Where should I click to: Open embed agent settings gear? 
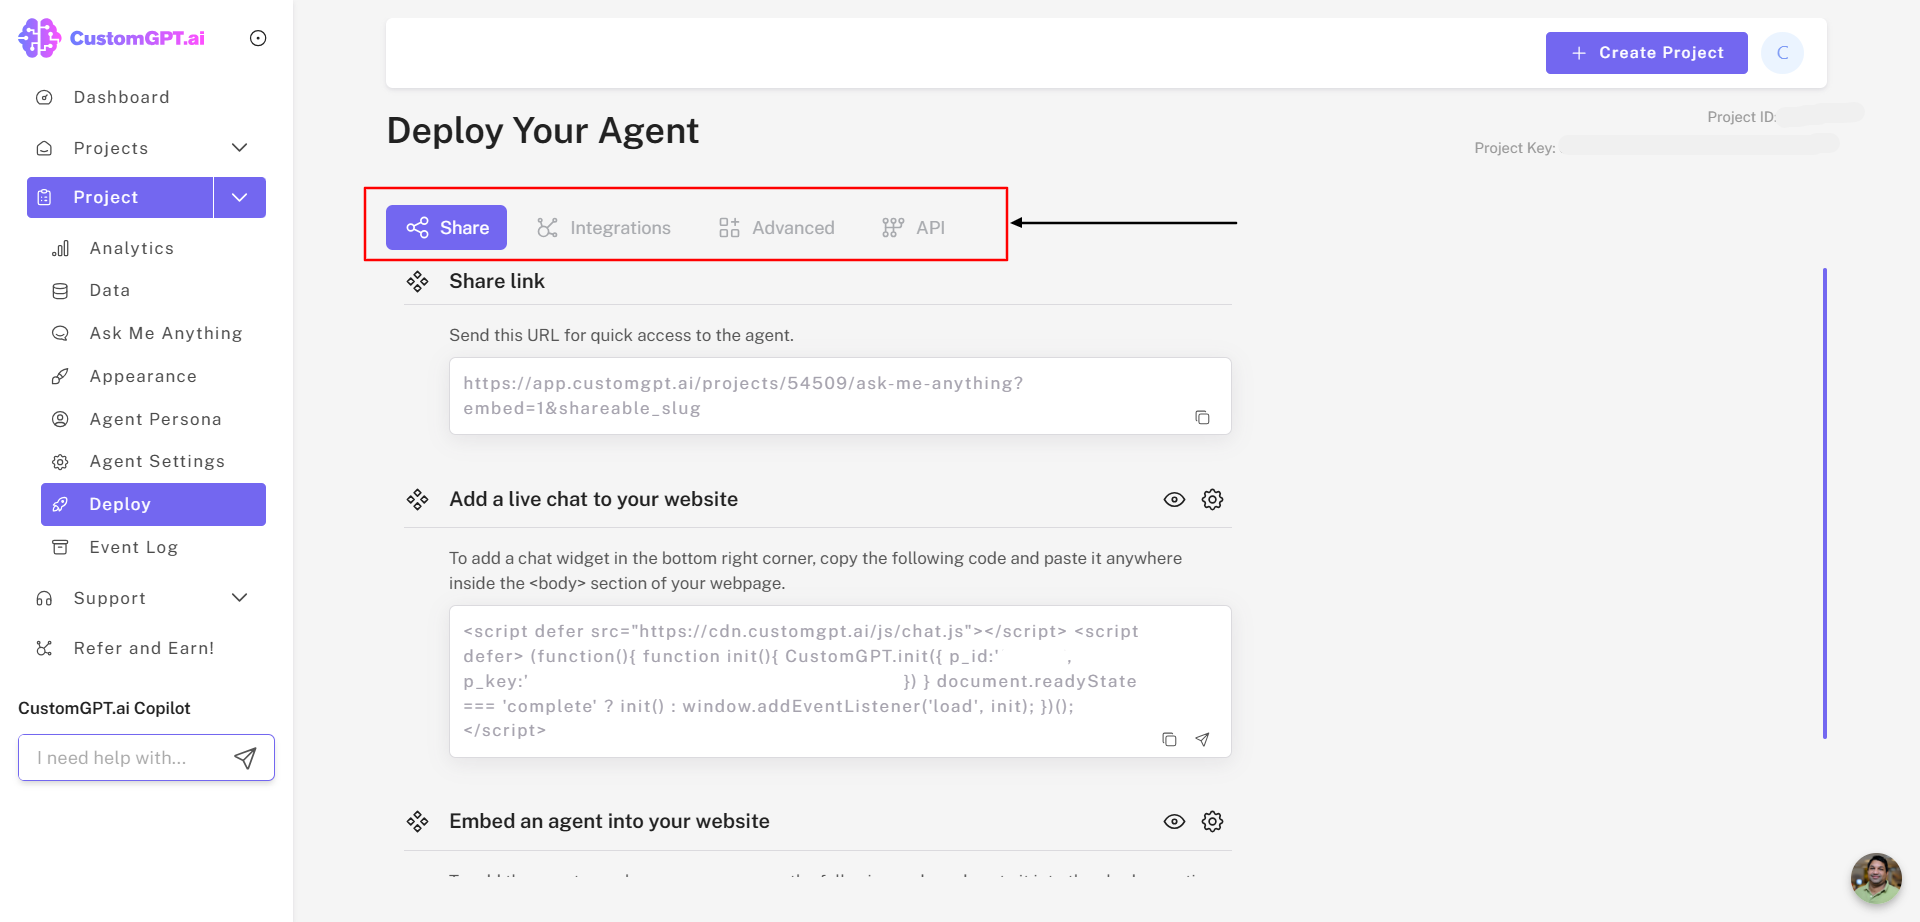point(1212,822)
